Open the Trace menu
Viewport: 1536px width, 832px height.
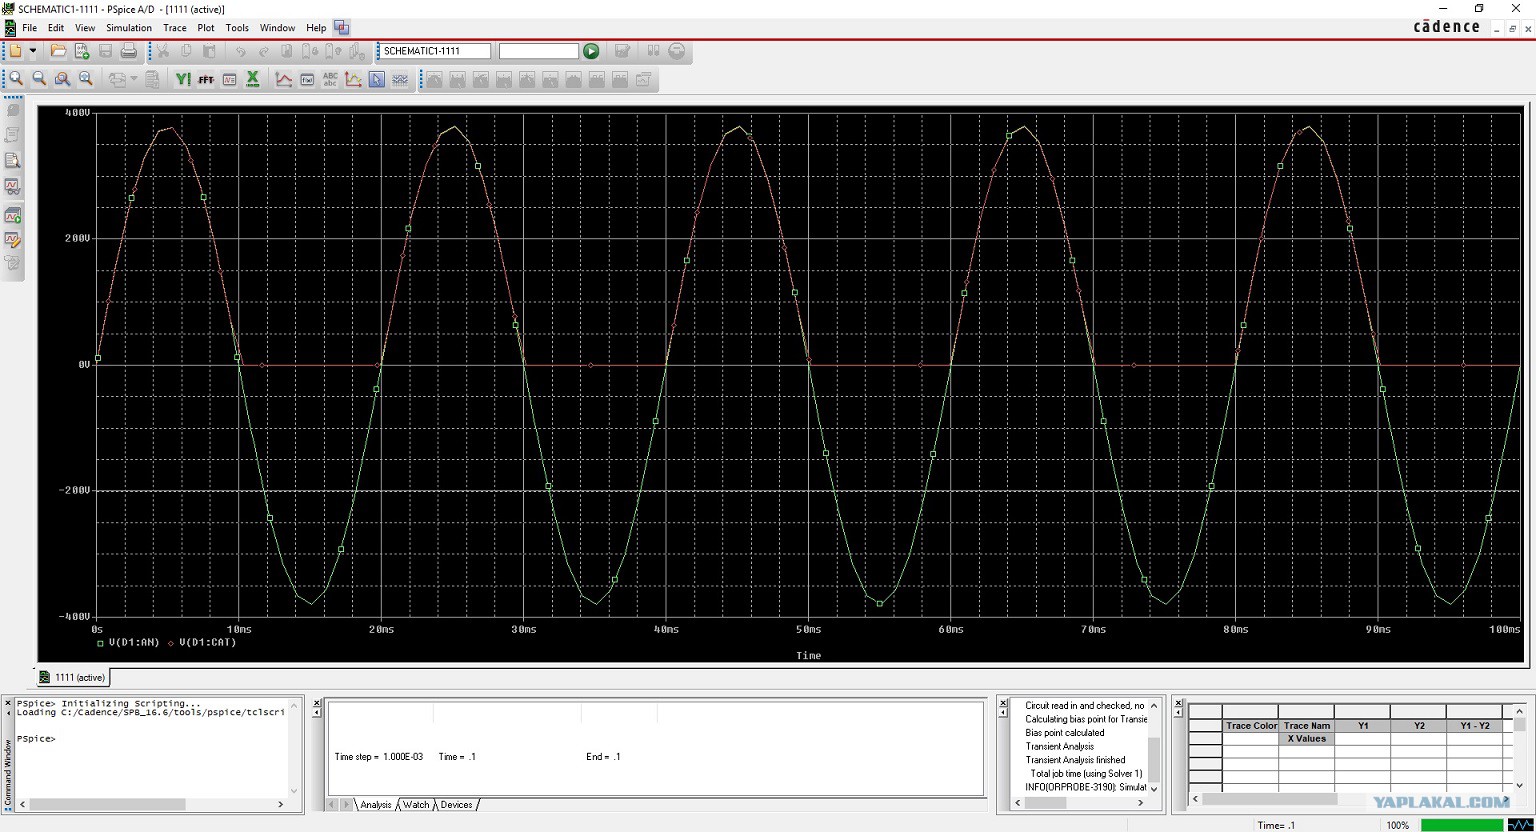(175, 28)
